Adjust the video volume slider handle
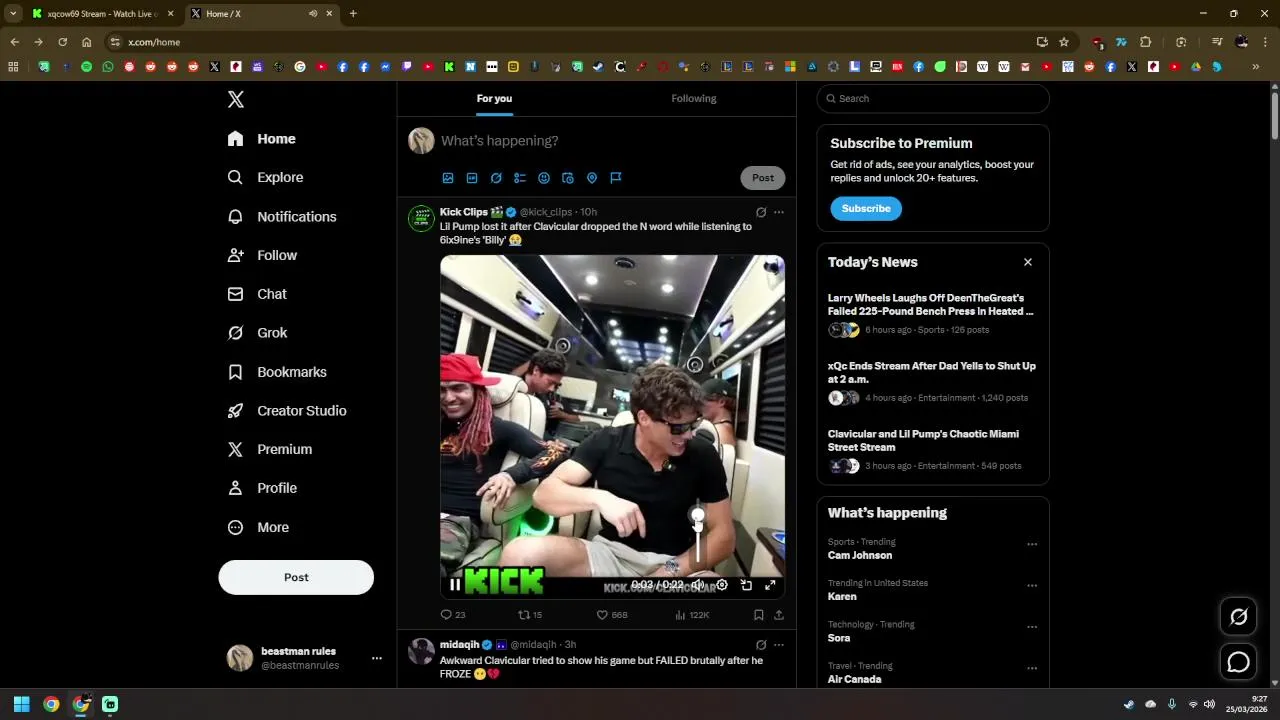The image size is (1280, 720). tap(698, 516)
